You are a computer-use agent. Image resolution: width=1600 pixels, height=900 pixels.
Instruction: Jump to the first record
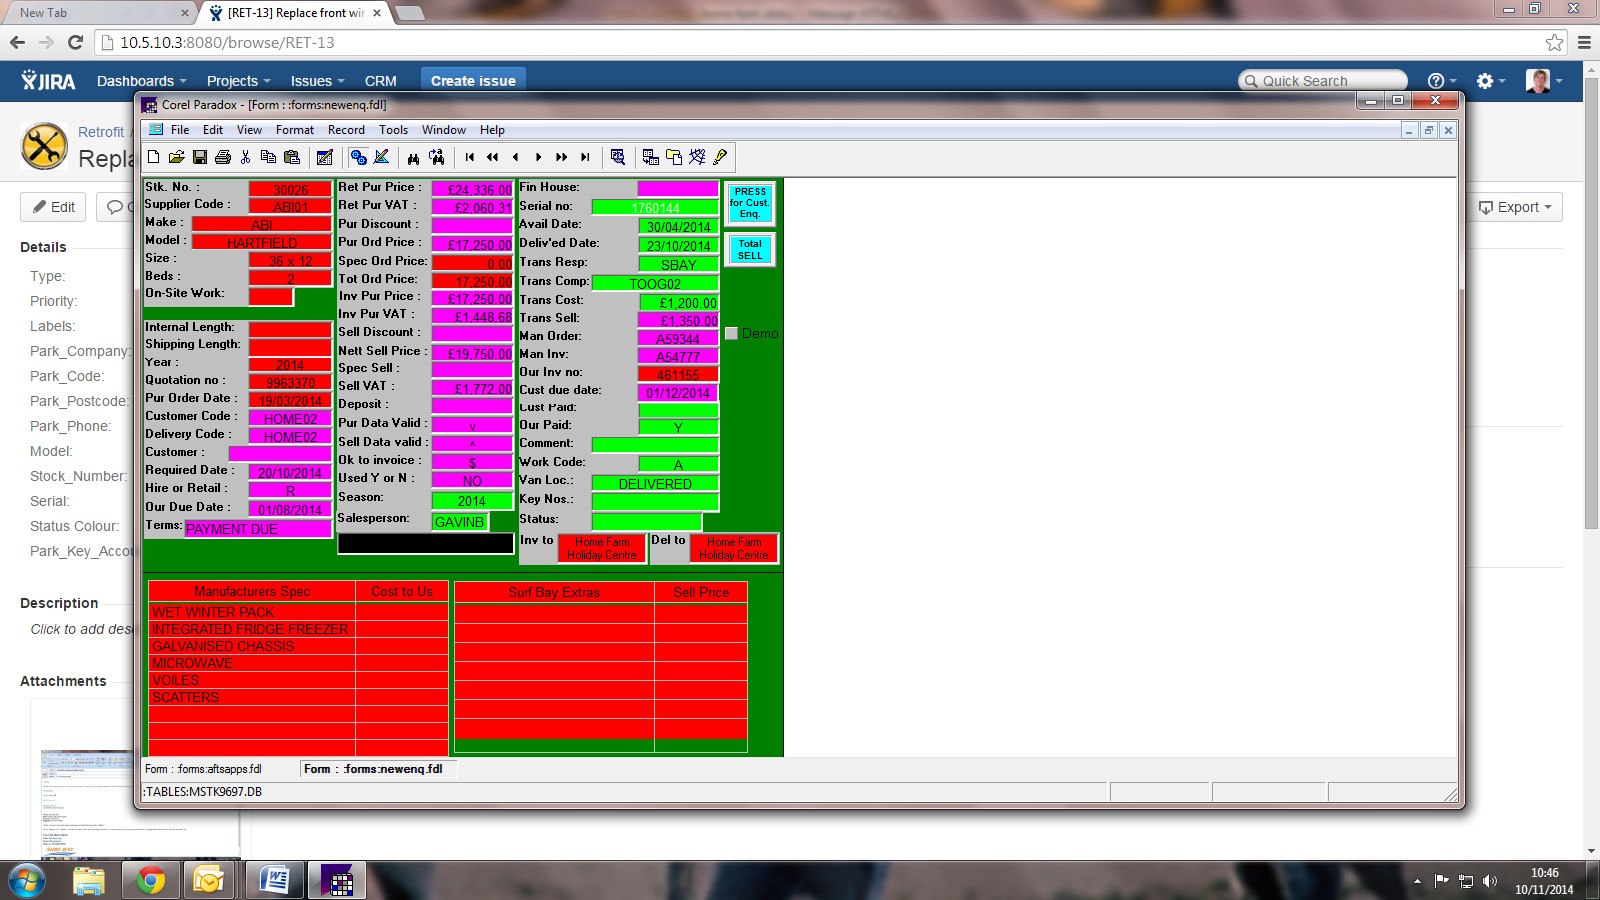[x=470, y=157]
